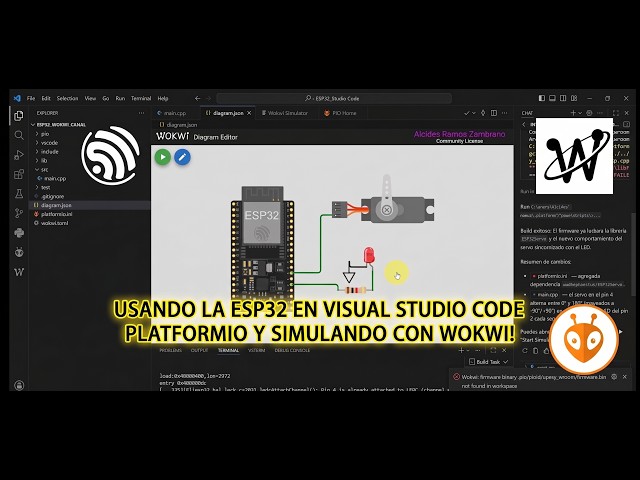Screen dimensions: 640x480
Task: Open main.cpp in the explorer tree
Action: [55, 178]
